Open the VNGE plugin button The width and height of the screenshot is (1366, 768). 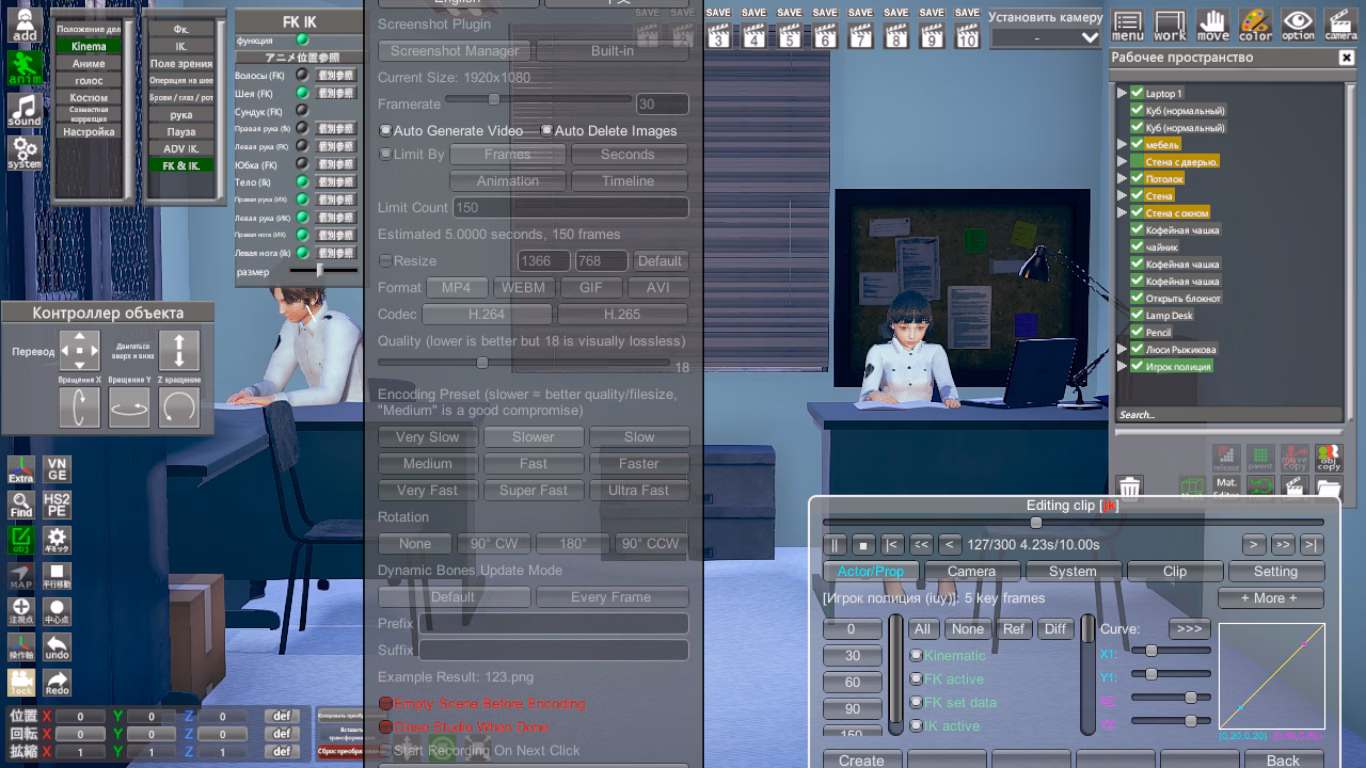coord(57,470)
